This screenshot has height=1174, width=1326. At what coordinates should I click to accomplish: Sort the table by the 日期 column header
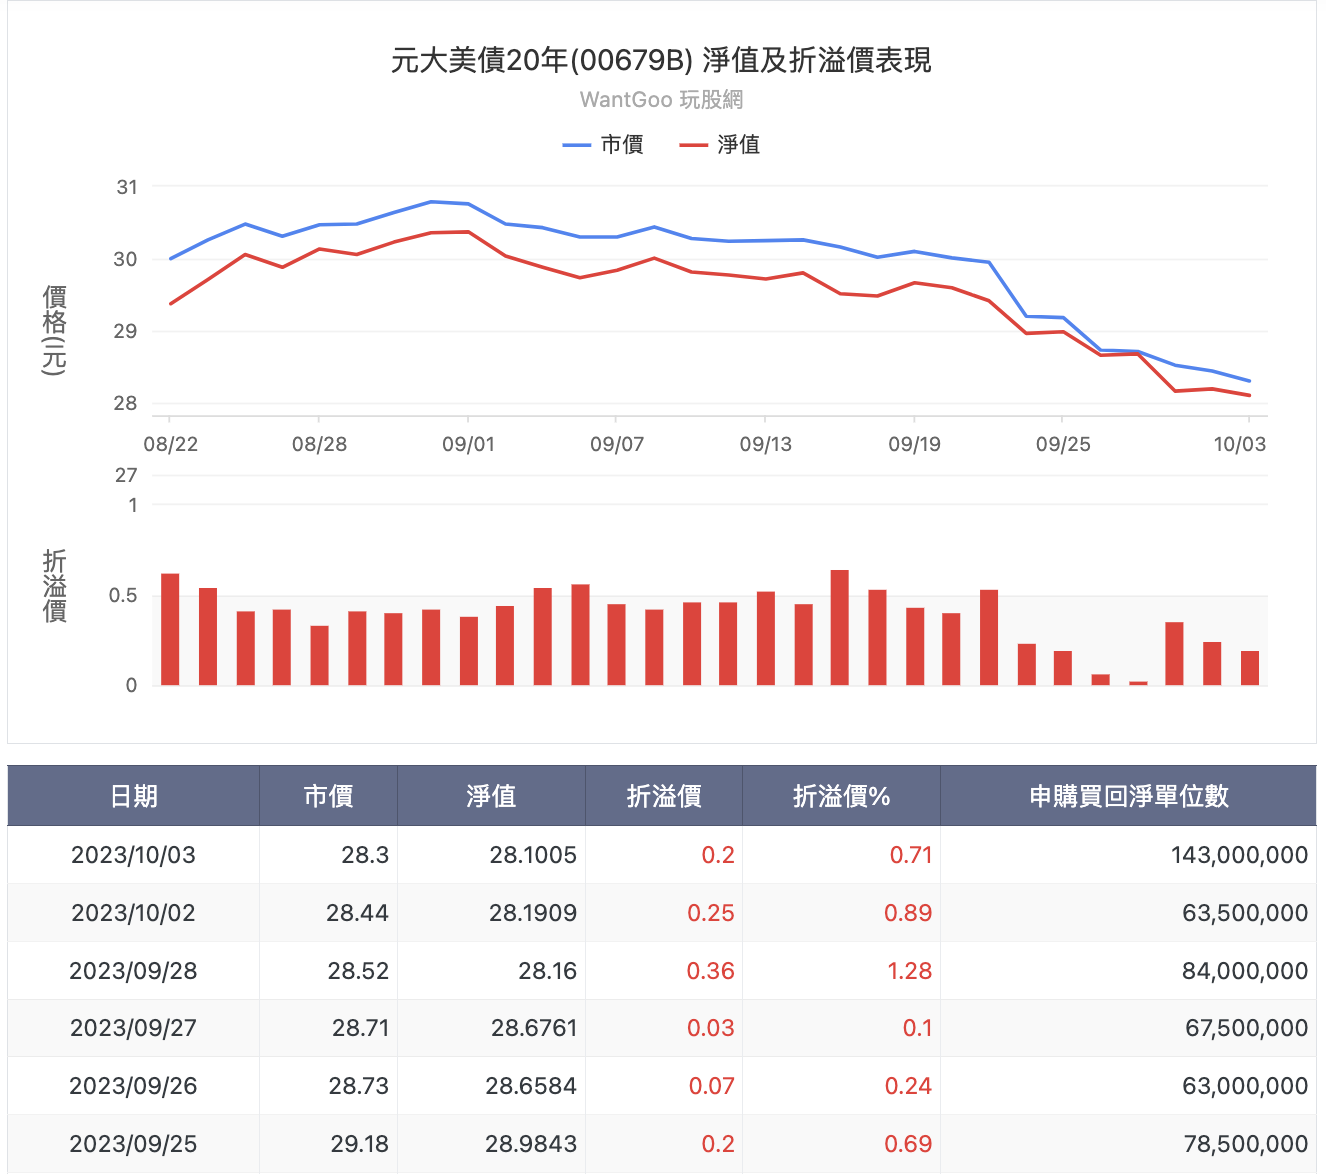134,796
